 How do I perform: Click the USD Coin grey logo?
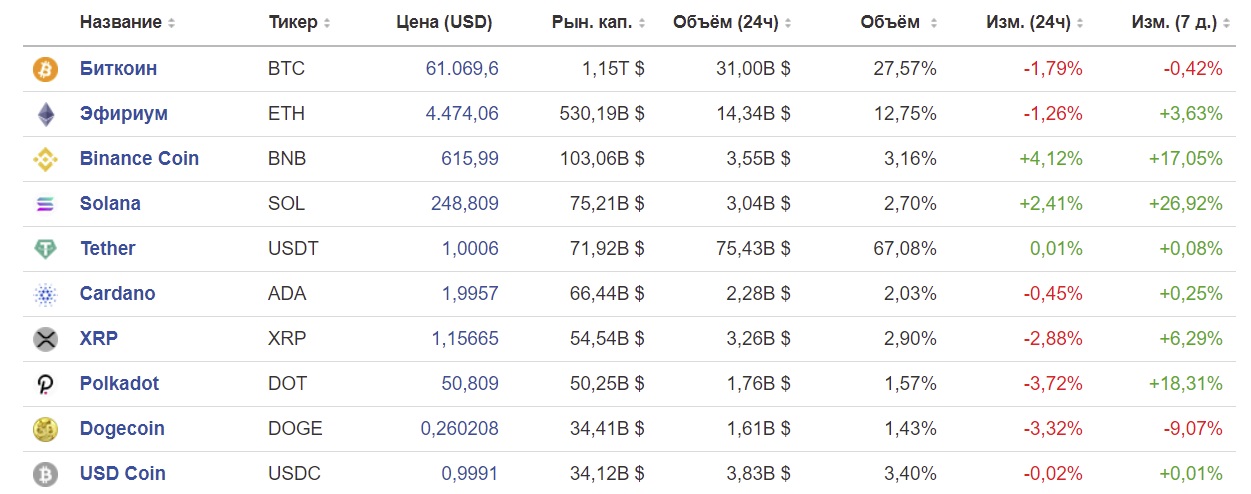pyautogui.click(x=46, y=474)
